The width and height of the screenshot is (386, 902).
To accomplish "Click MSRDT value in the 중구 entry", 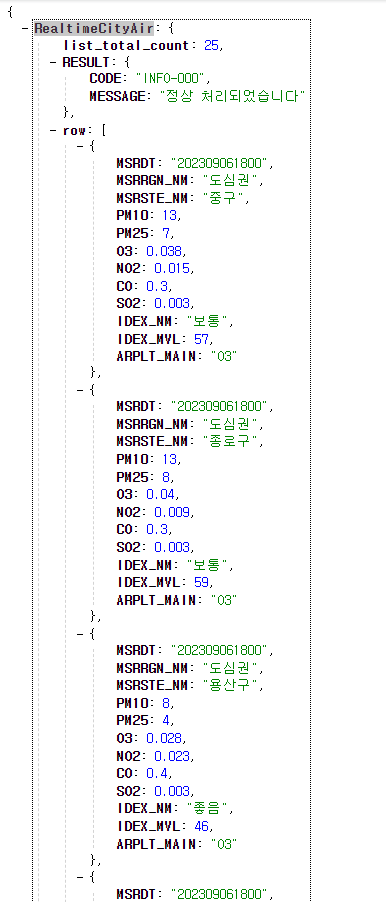I will 219,164.
